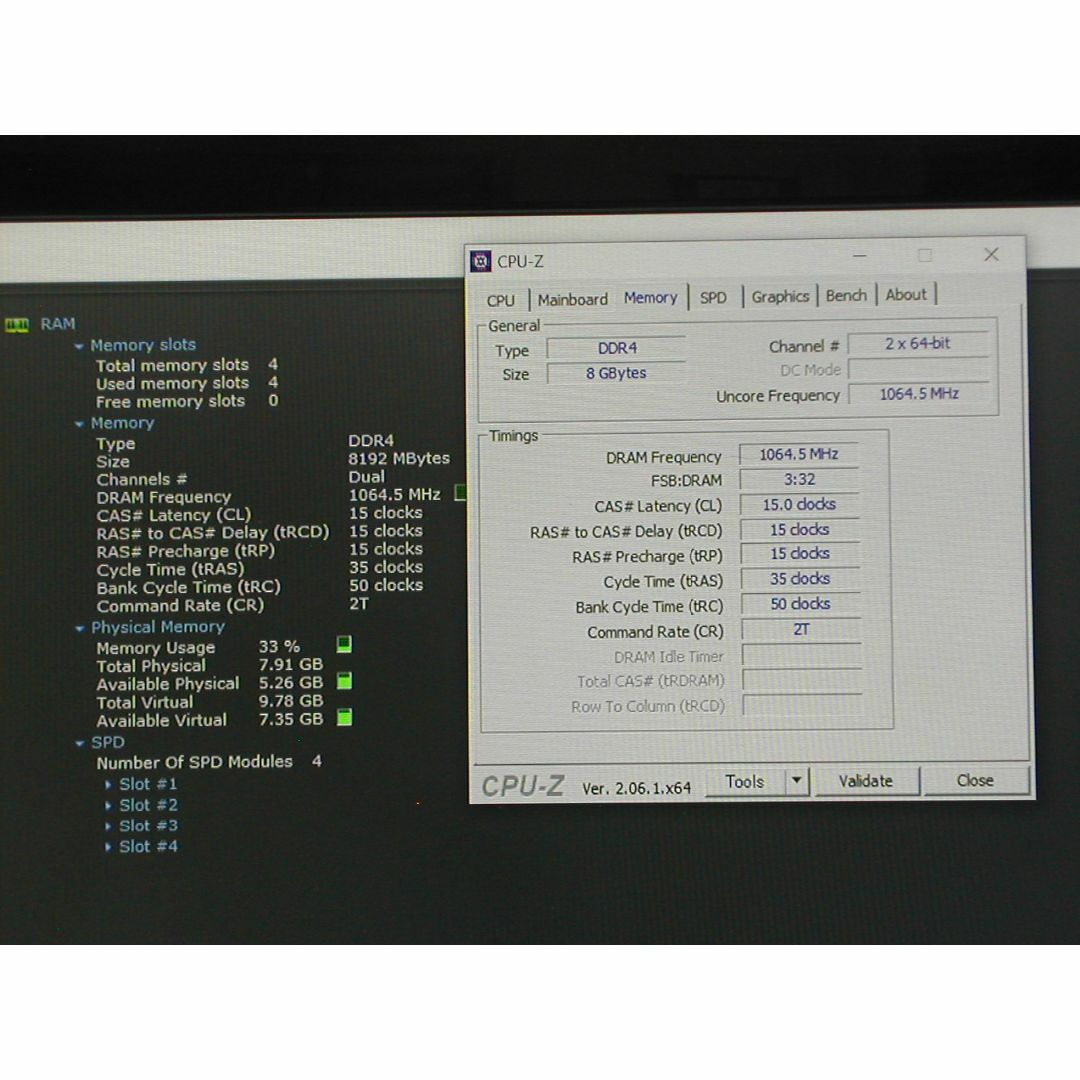Click the RAM chip icon in Speccy
The width and height of the screenshot is (1080, 1080).
(17, 324)
